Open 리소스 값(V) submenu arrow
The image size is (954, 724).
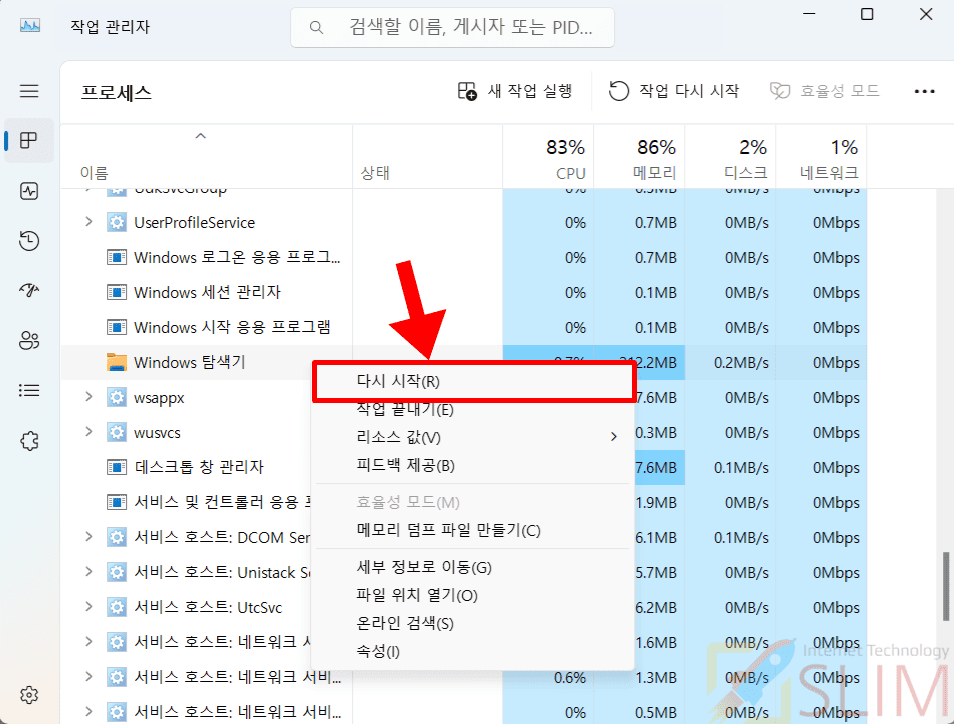pyautogui.click(x=613, y=437)
